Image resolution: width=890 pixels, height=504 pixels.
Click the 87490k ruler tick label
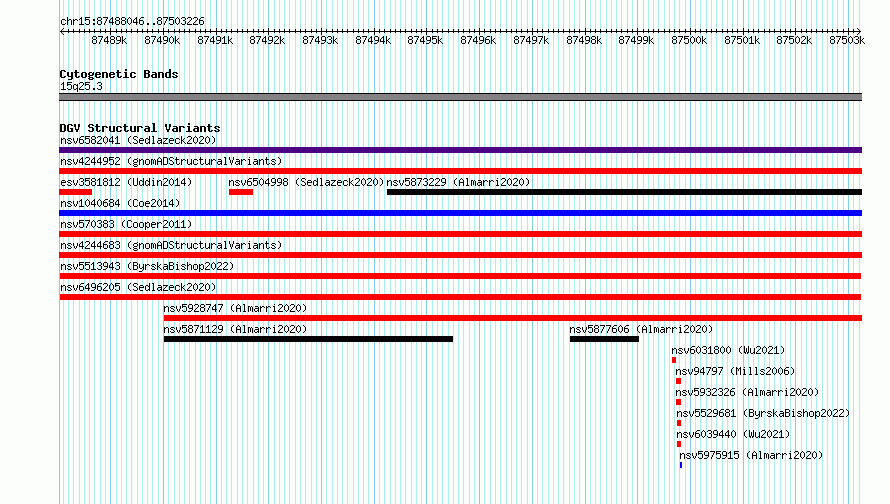(162, 40)
